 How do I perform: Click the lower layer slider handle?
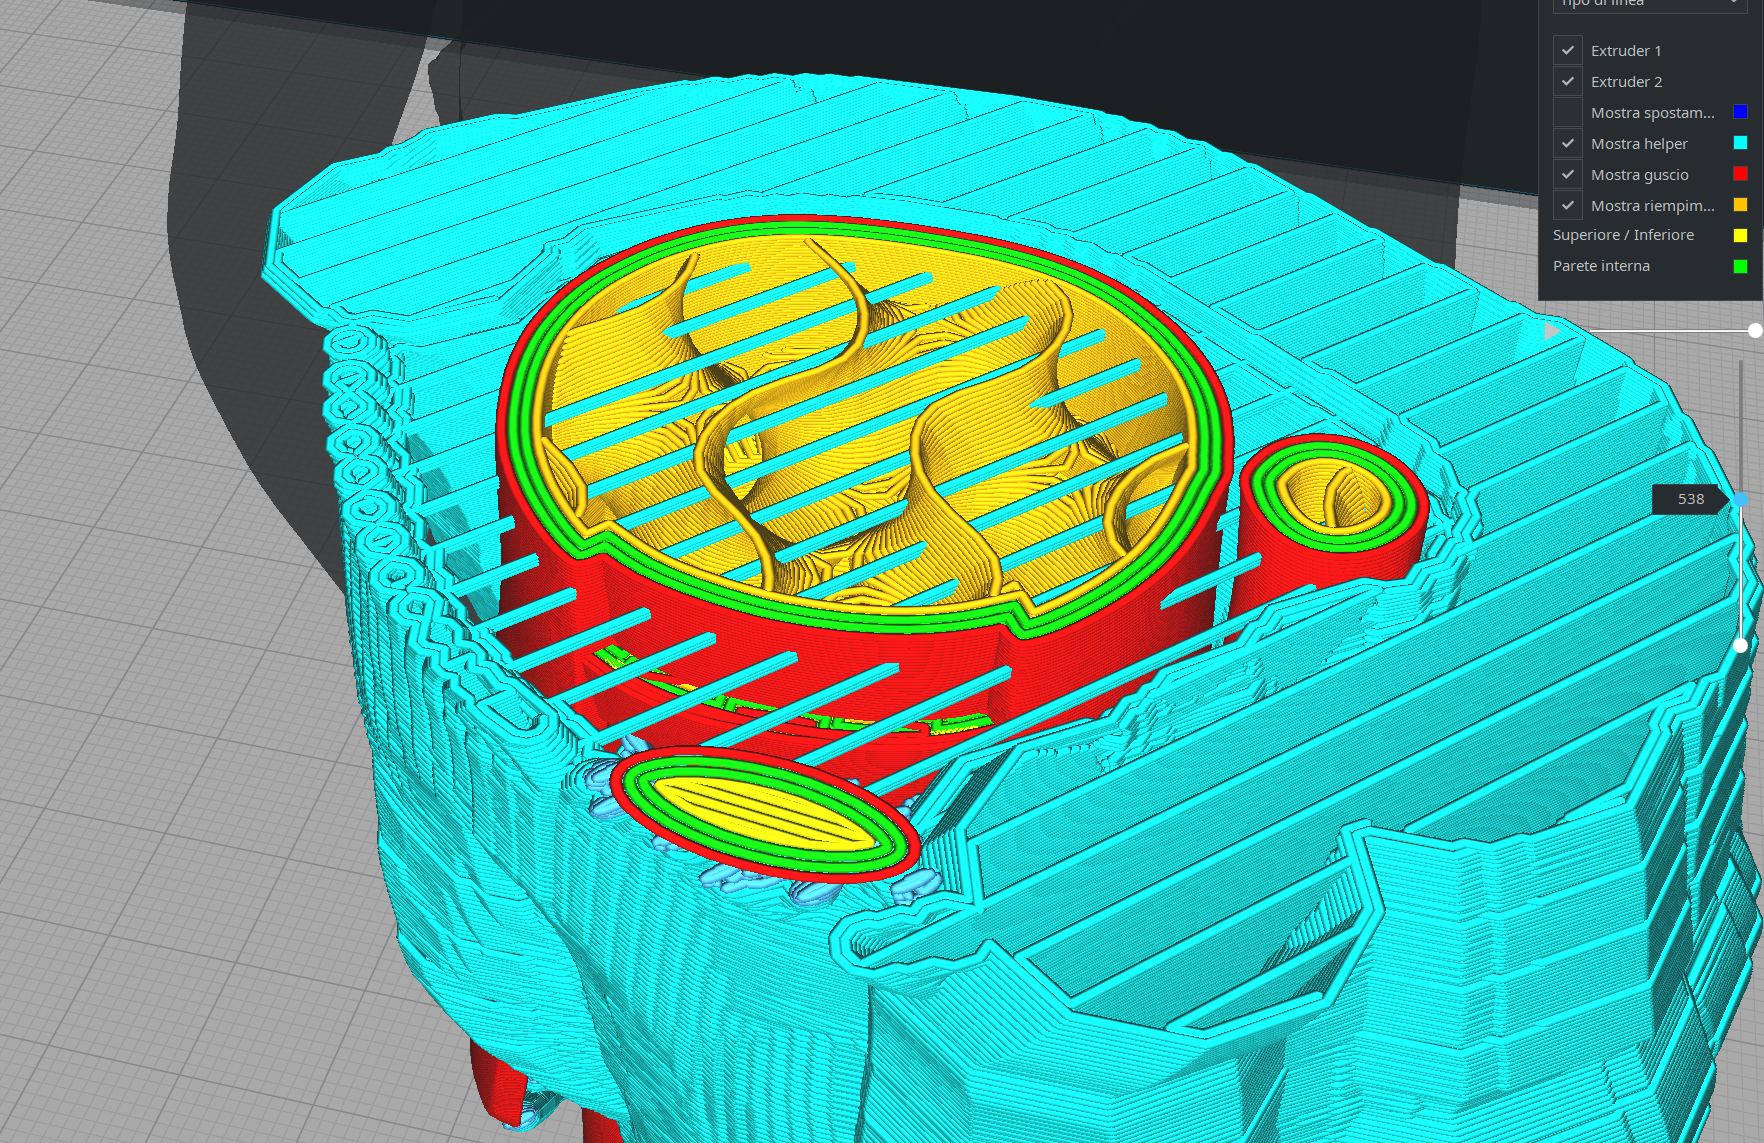[1741, 646]
